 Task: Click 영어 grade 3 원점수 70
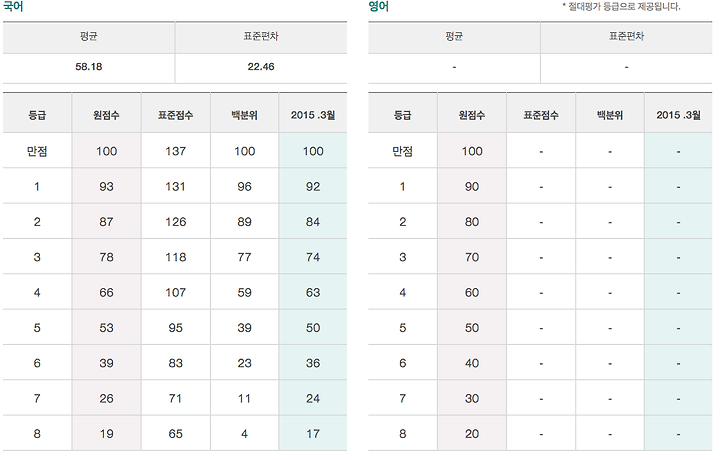point(472,257)
